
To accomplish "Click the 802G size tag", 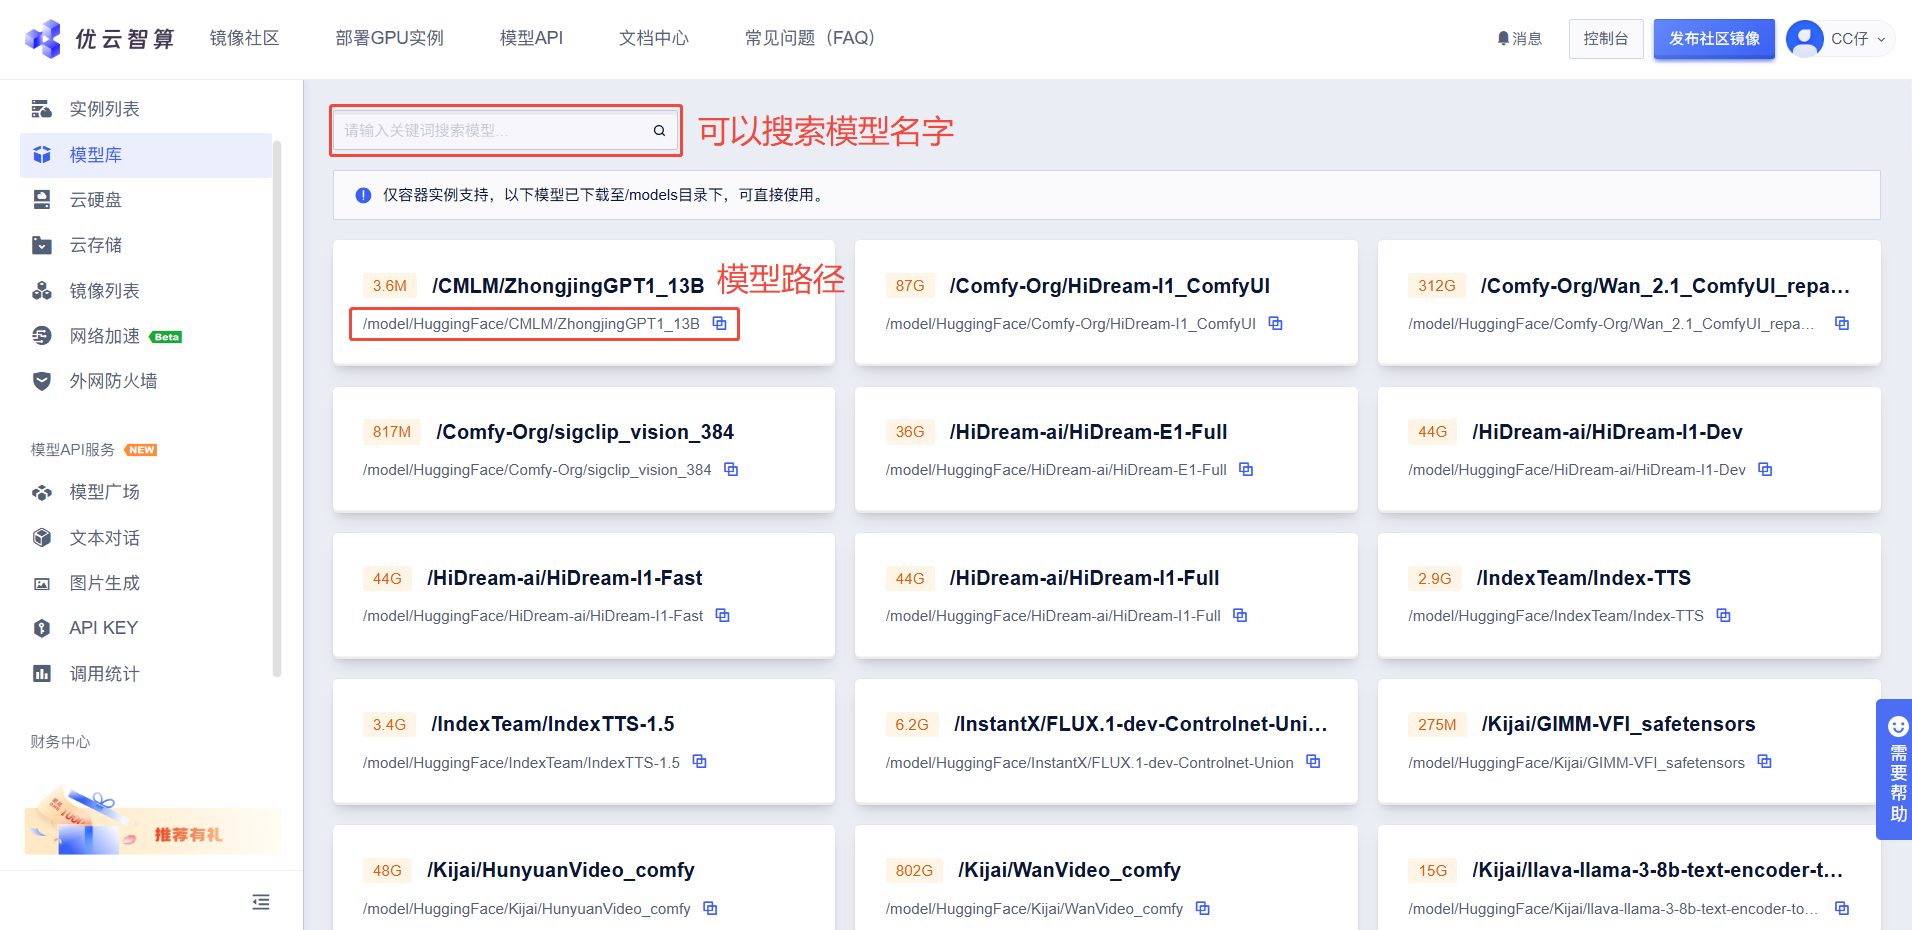I will 914,870.
